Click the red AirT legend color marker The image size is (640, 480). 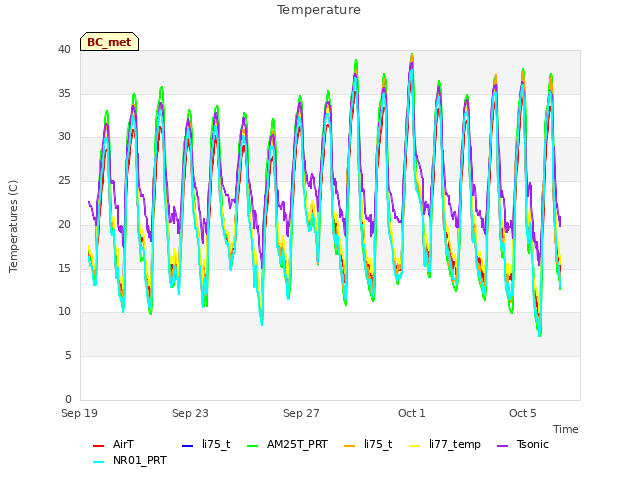point(98,445)
